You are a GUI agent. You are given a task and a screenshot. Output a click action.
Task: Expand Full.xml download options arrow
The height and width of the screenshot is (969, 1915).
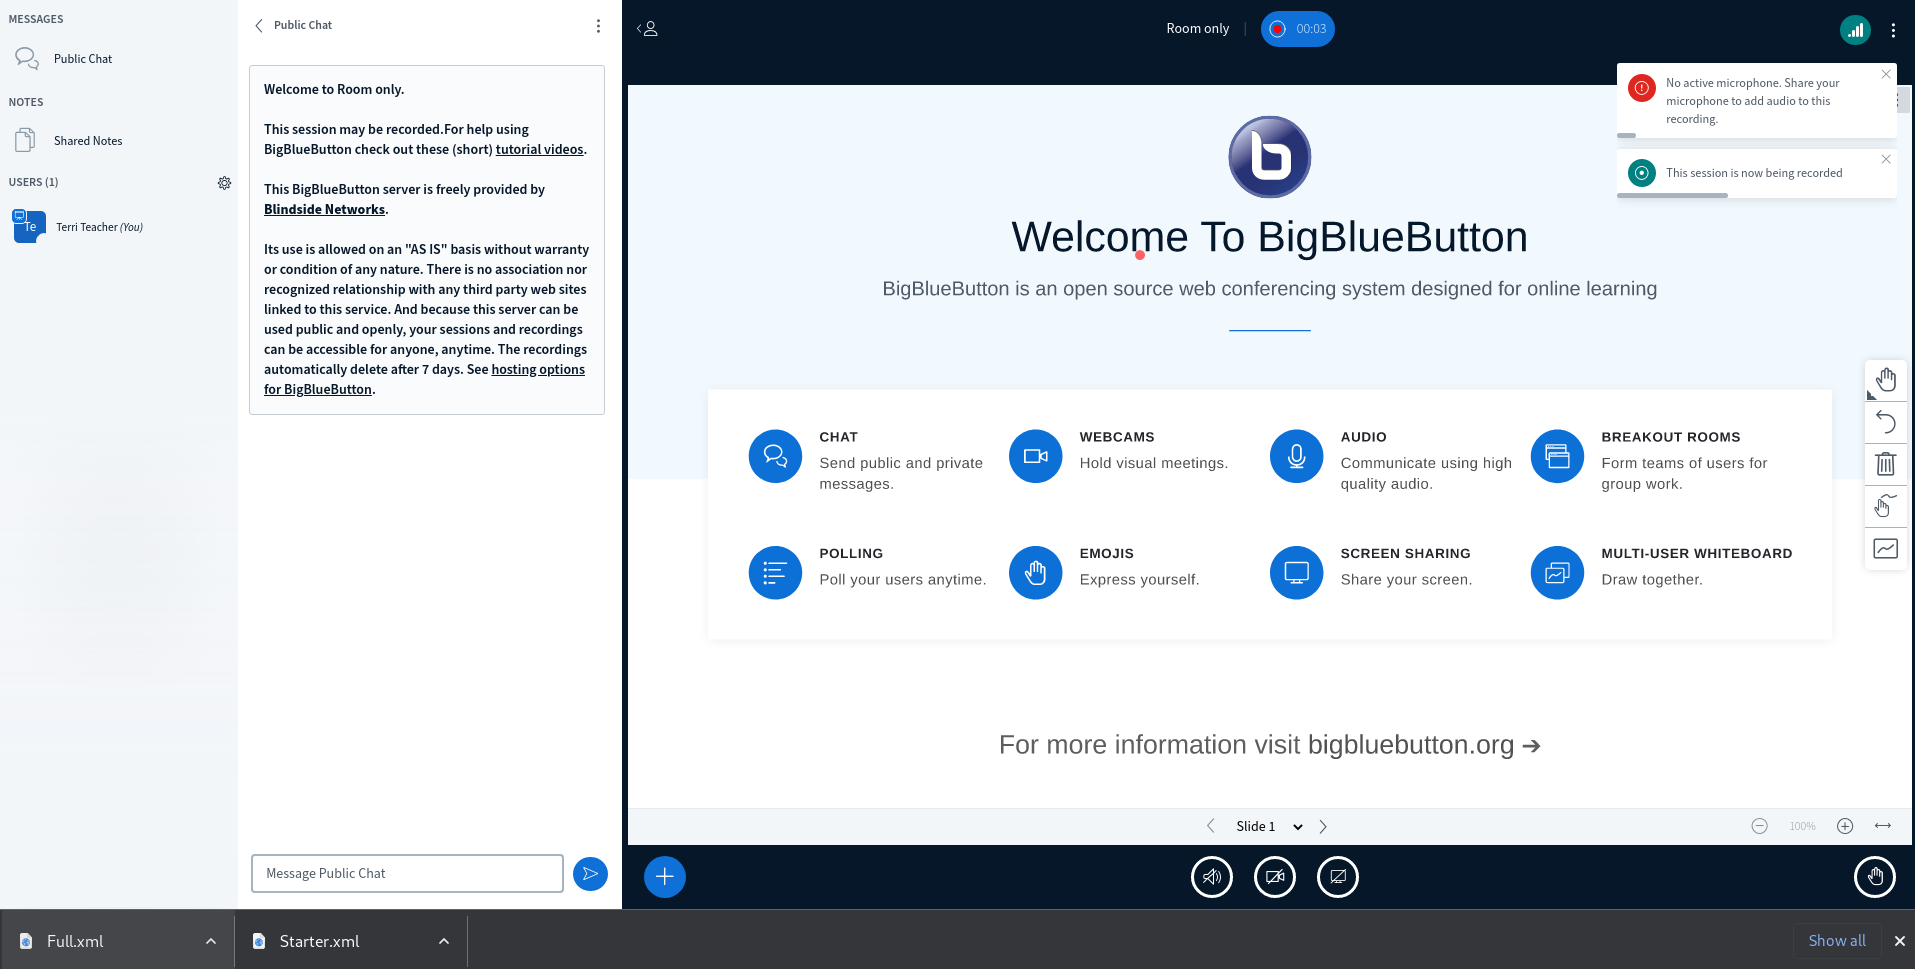[211, 941]
